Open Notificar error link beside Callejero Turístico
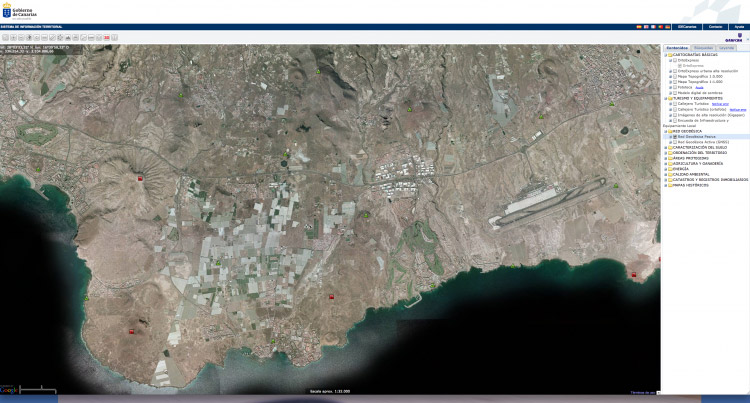 pyautogui.click(x=720, y=104)
